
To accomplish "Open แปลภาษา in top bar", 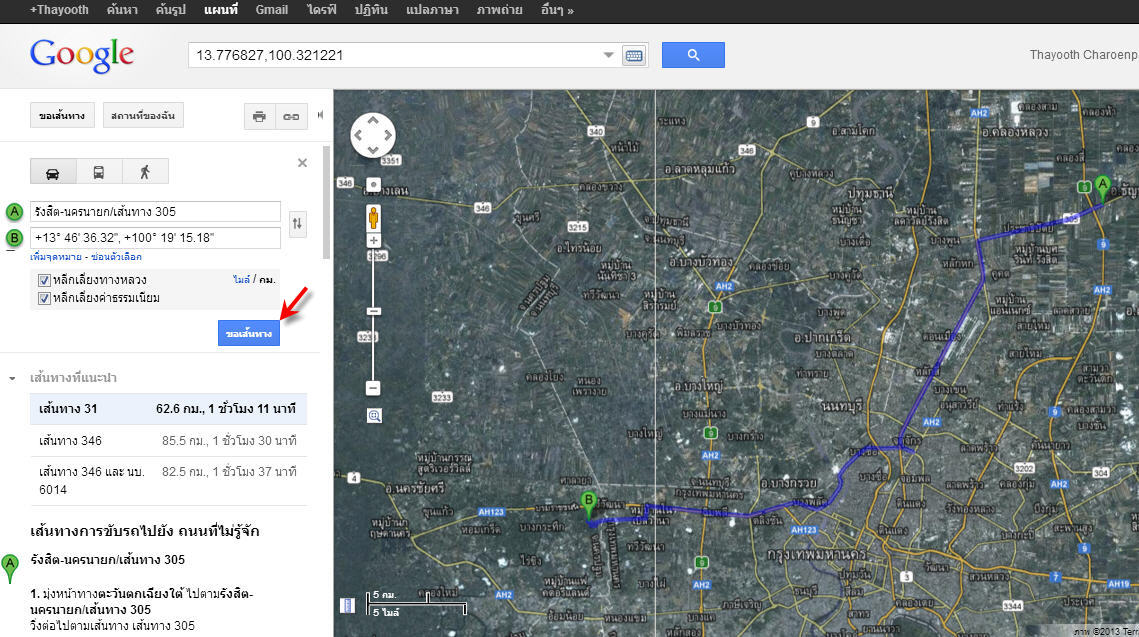I will point(432,10).
